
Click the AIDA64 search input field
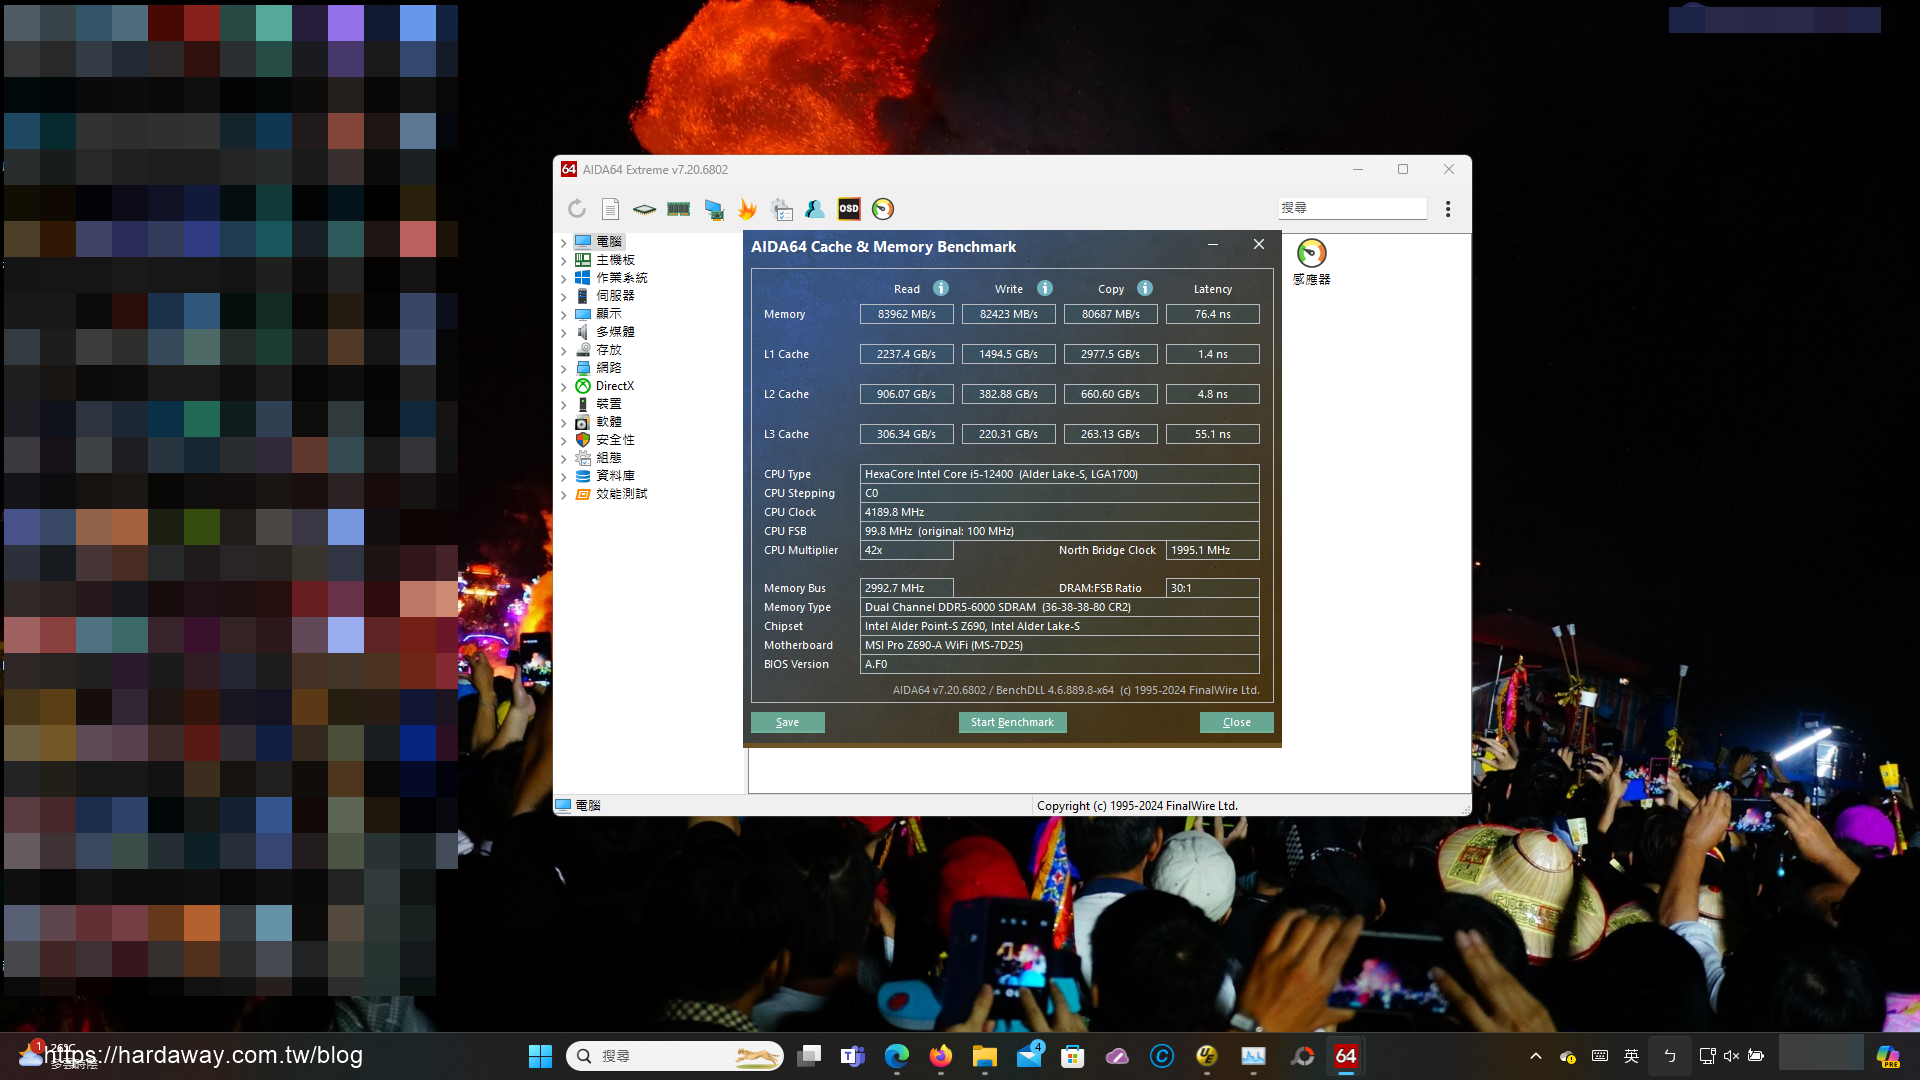click(x=1352, y=208)
